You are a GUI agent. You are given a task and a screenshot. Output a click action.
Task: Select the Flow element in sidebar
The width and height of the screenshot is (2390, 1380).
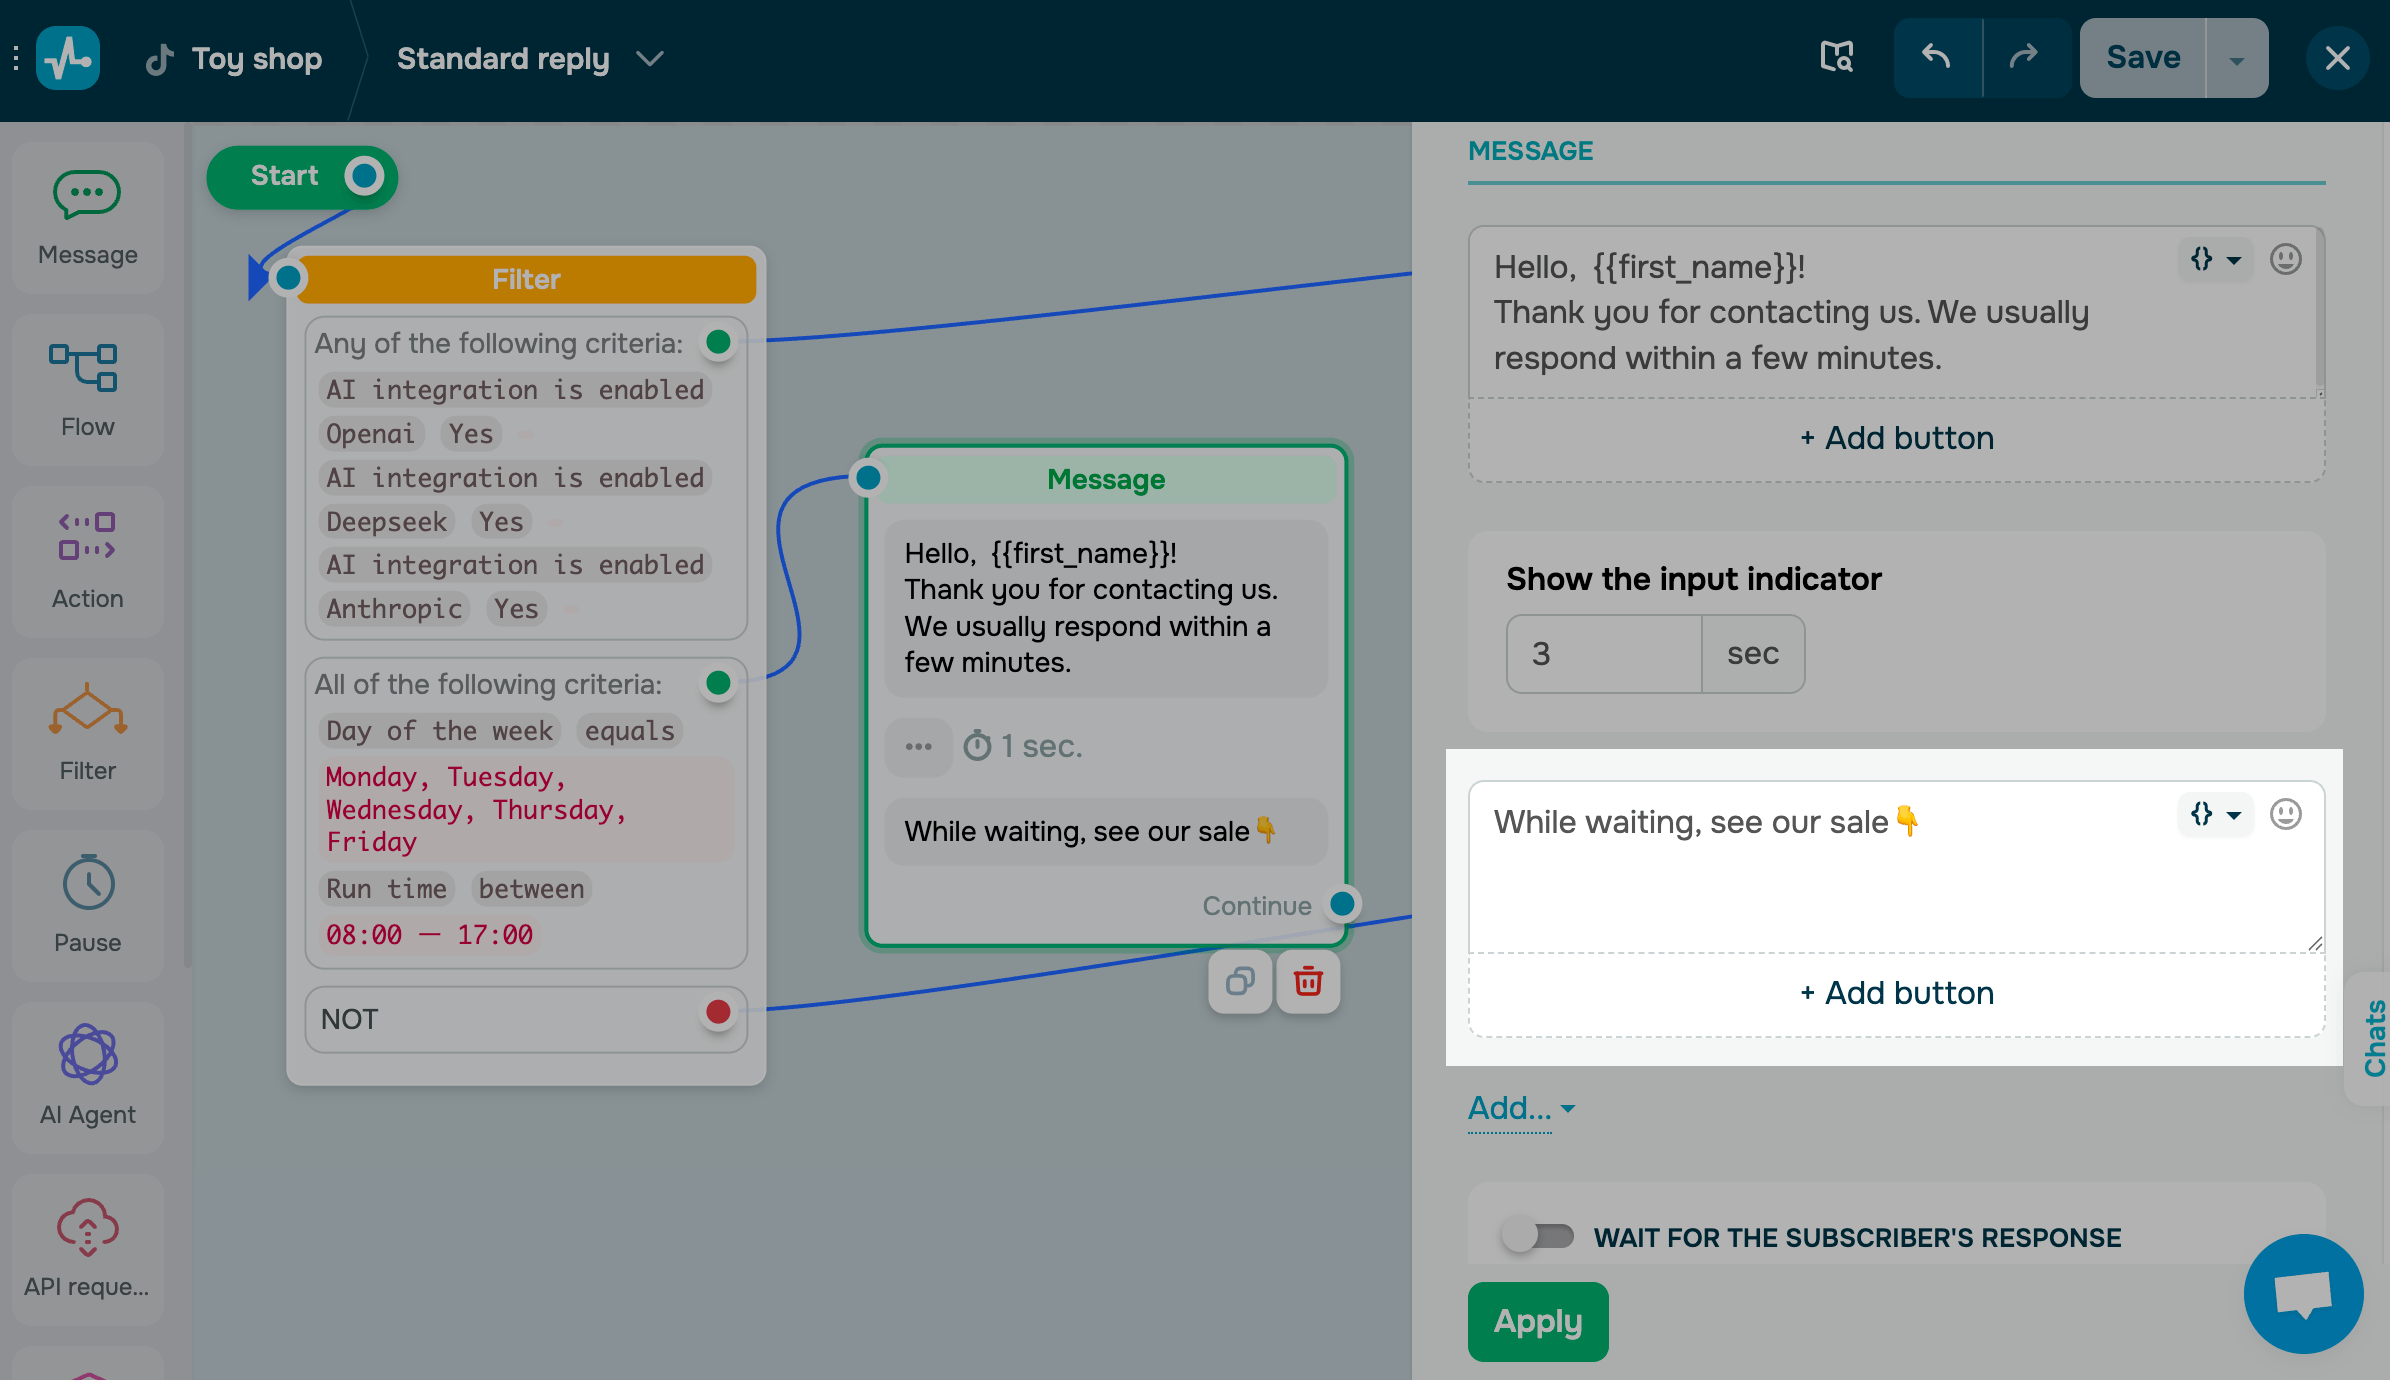(88, 389)
